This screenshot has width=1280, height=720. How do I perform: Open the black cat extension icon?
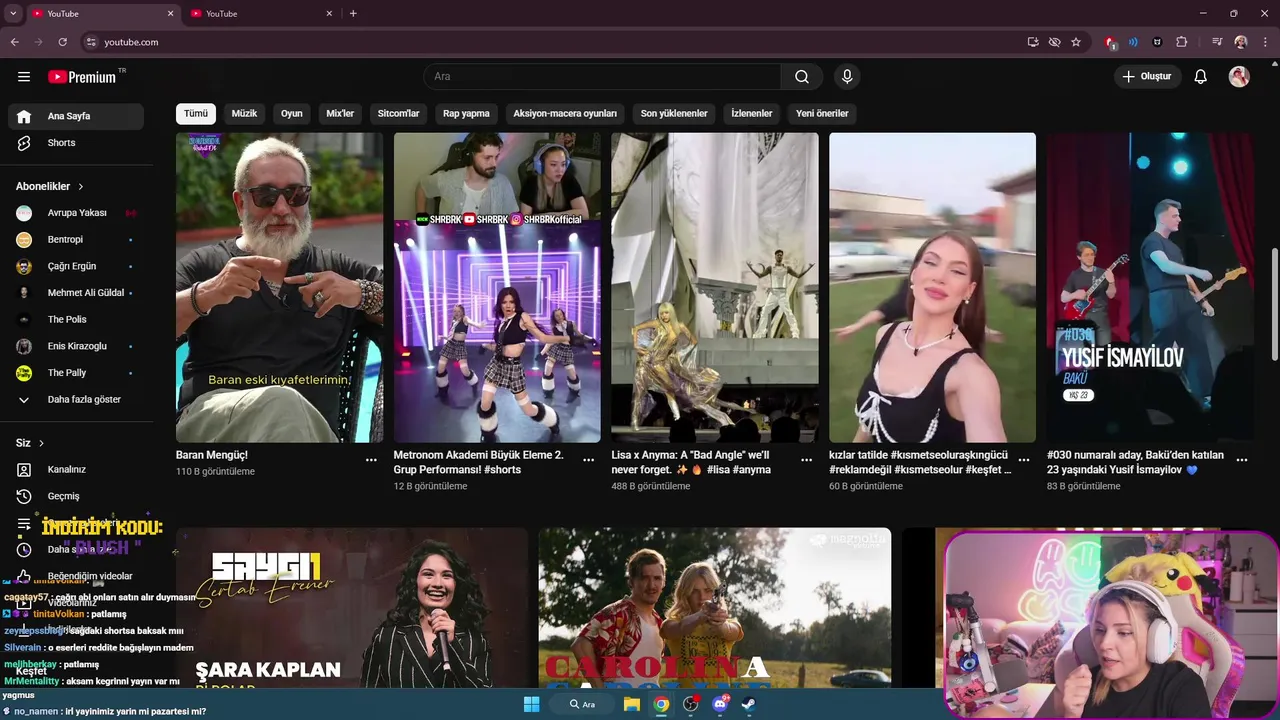(x=1158, y=42)
